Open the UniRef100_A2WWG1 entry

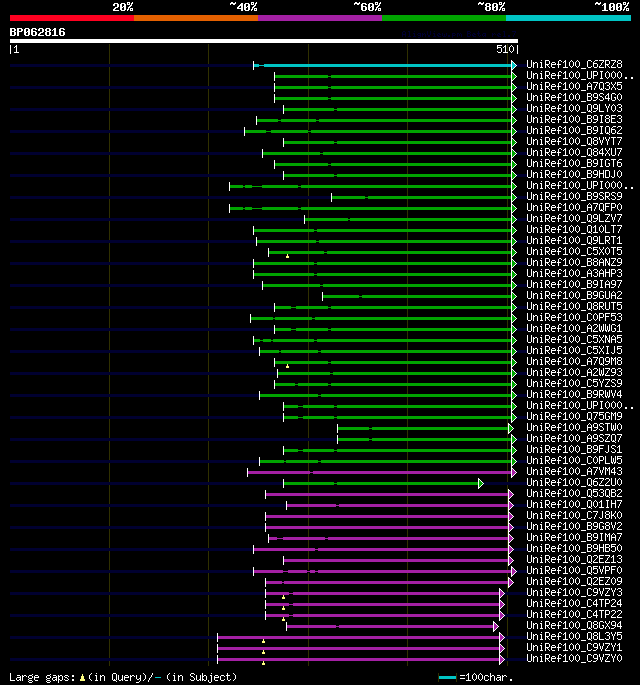pyautogui.click(x=574, y=329)
